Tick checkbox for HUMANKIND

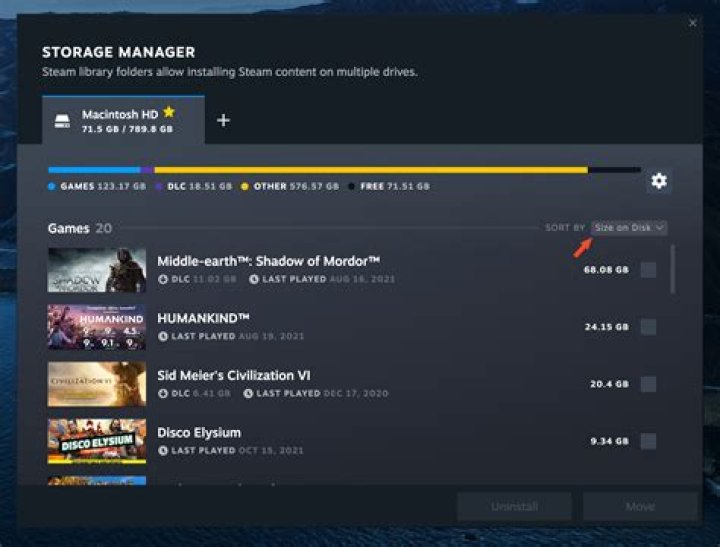[x=648, y=327]
